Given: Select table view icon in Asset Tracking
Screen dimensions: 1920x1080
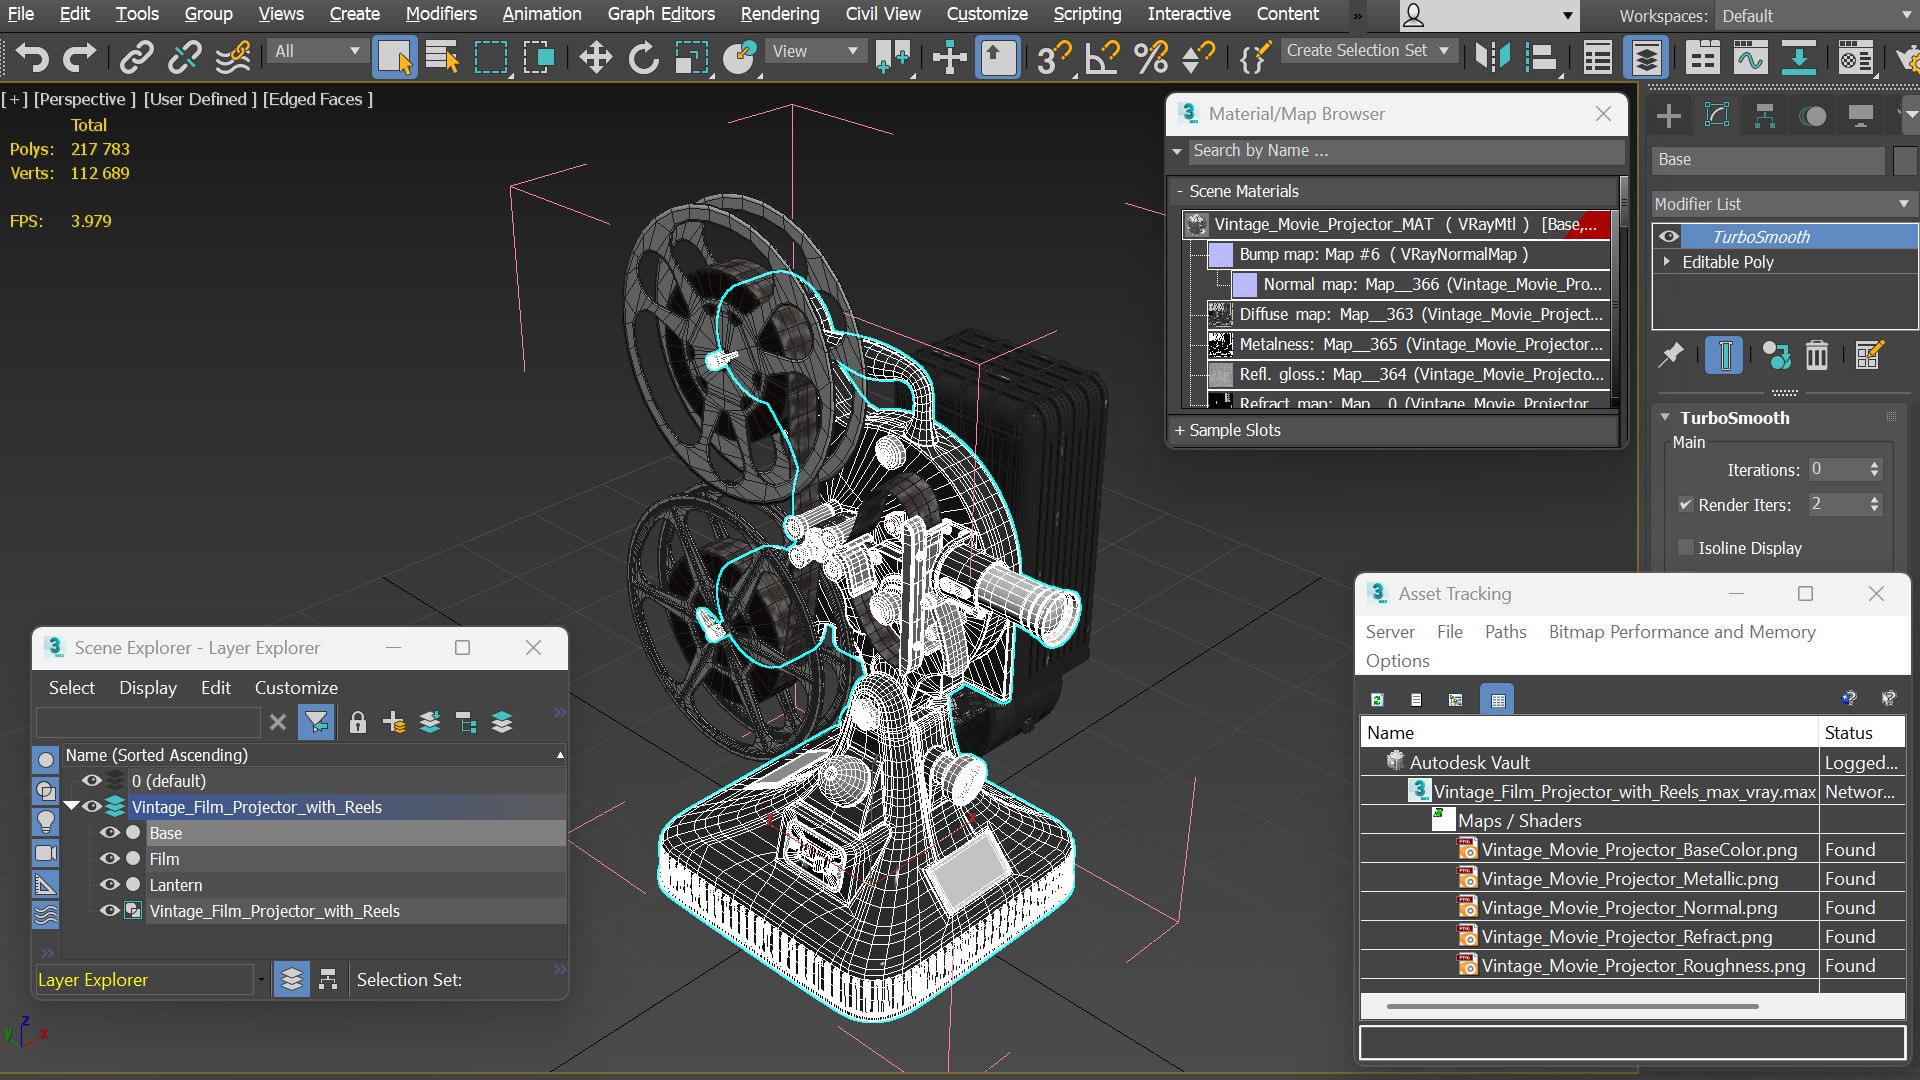Looking at the screenshot, I should coord(1497,700).
